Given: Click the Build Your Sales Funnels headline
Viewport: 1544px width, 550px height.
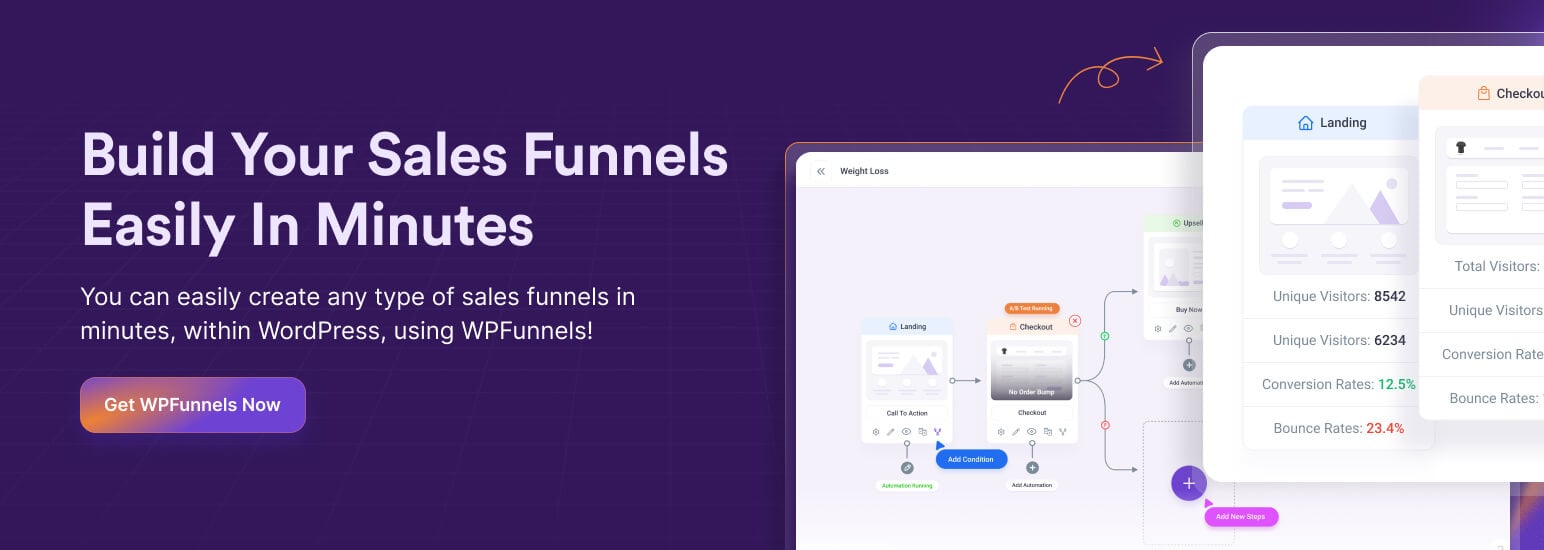Looking at the screenshot, I should [x=405, y=190].
